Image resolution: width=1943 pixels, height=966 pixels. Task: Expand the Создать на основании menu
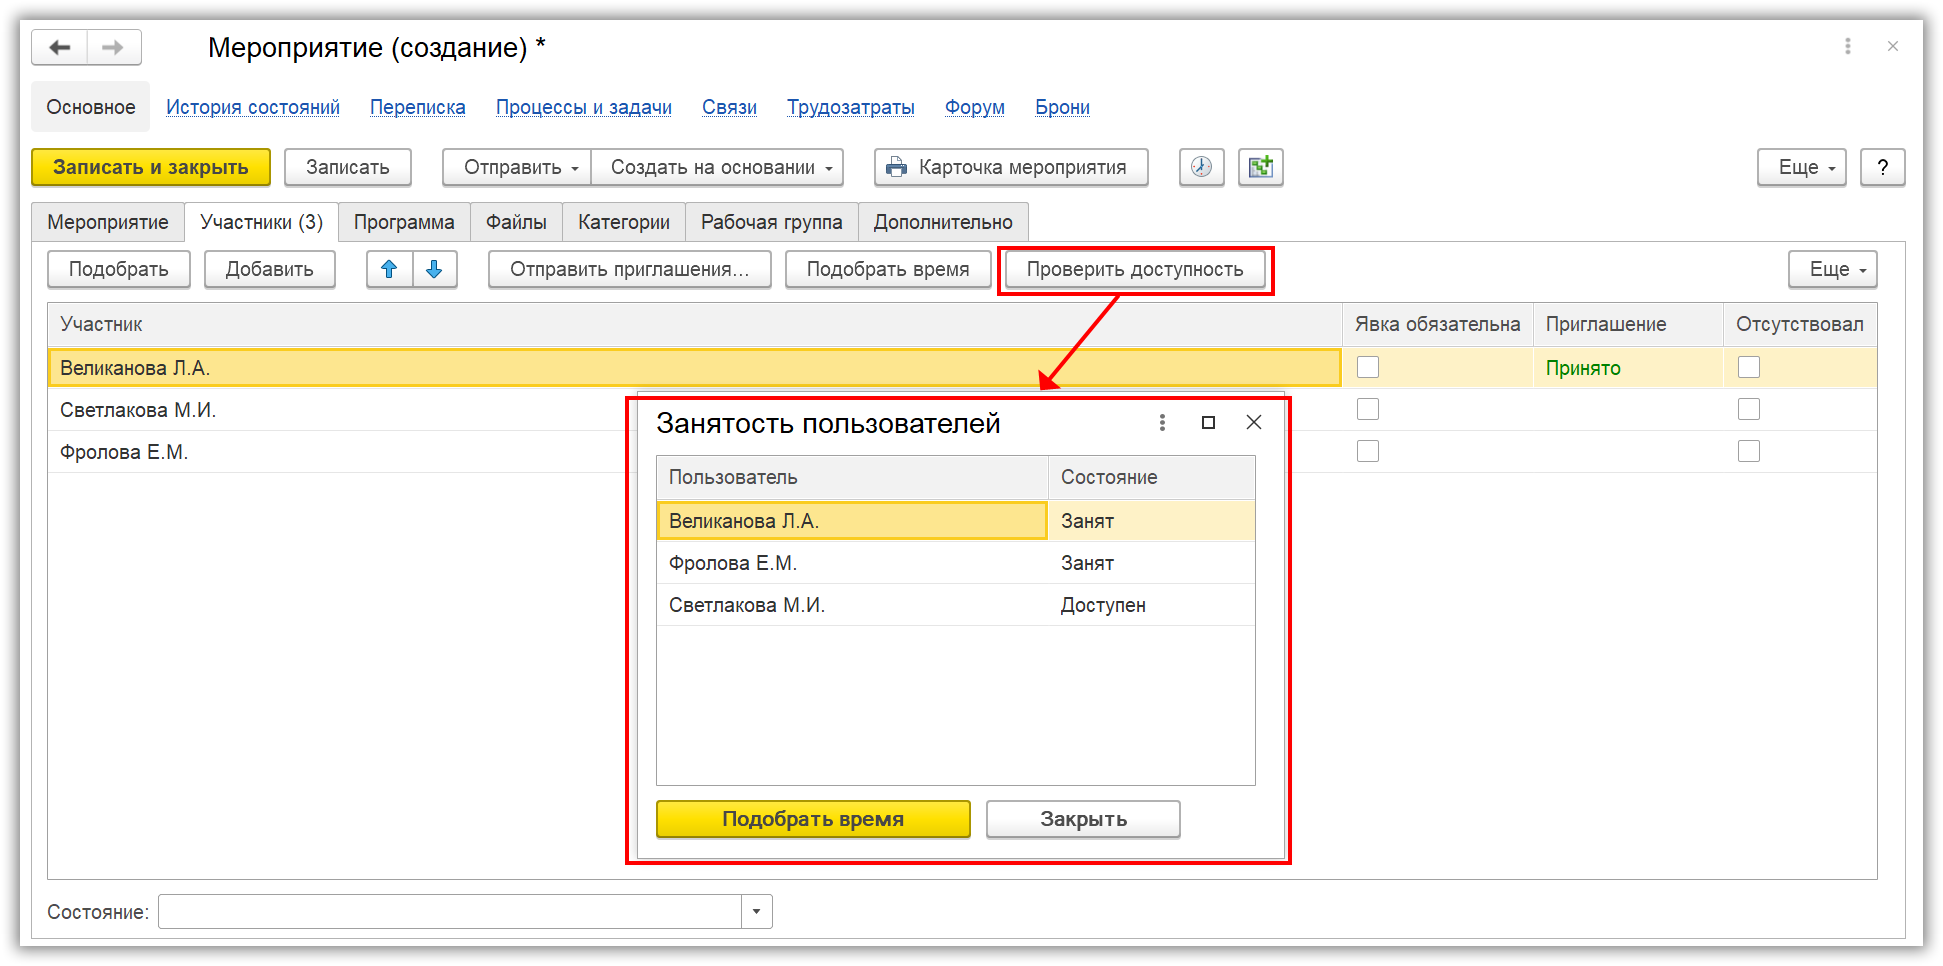pyautogui.click(x=718, y=167)
